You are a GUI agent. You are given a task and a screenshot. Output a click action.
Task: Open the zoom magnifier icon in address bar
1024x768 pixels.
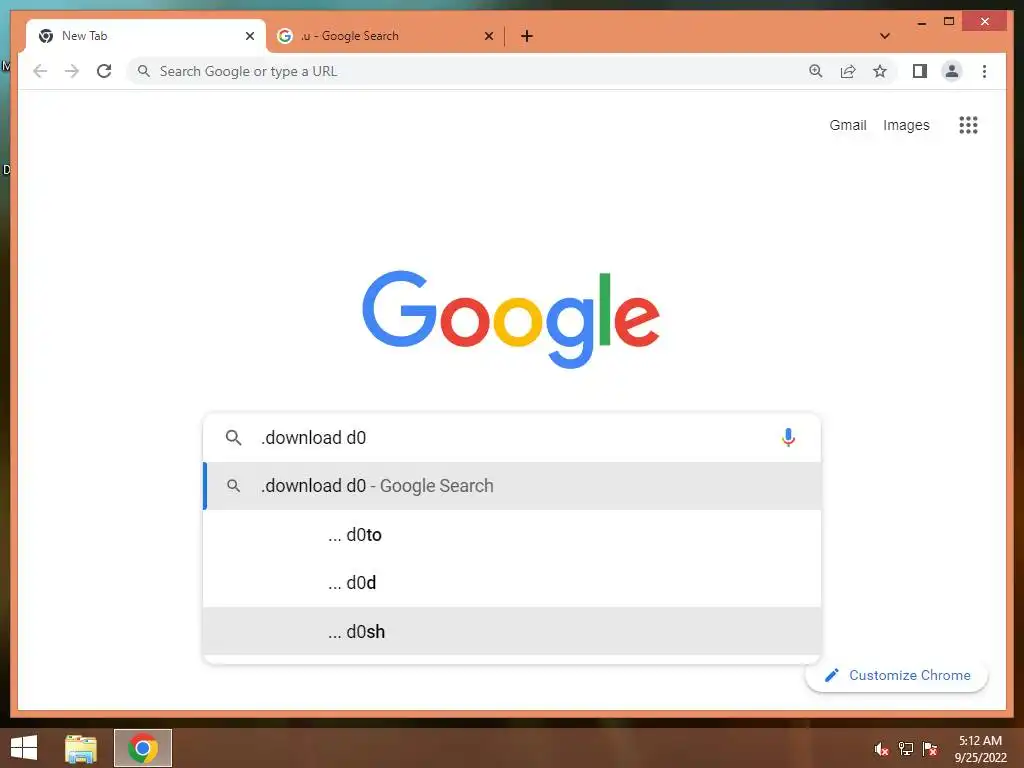point(816,71)
